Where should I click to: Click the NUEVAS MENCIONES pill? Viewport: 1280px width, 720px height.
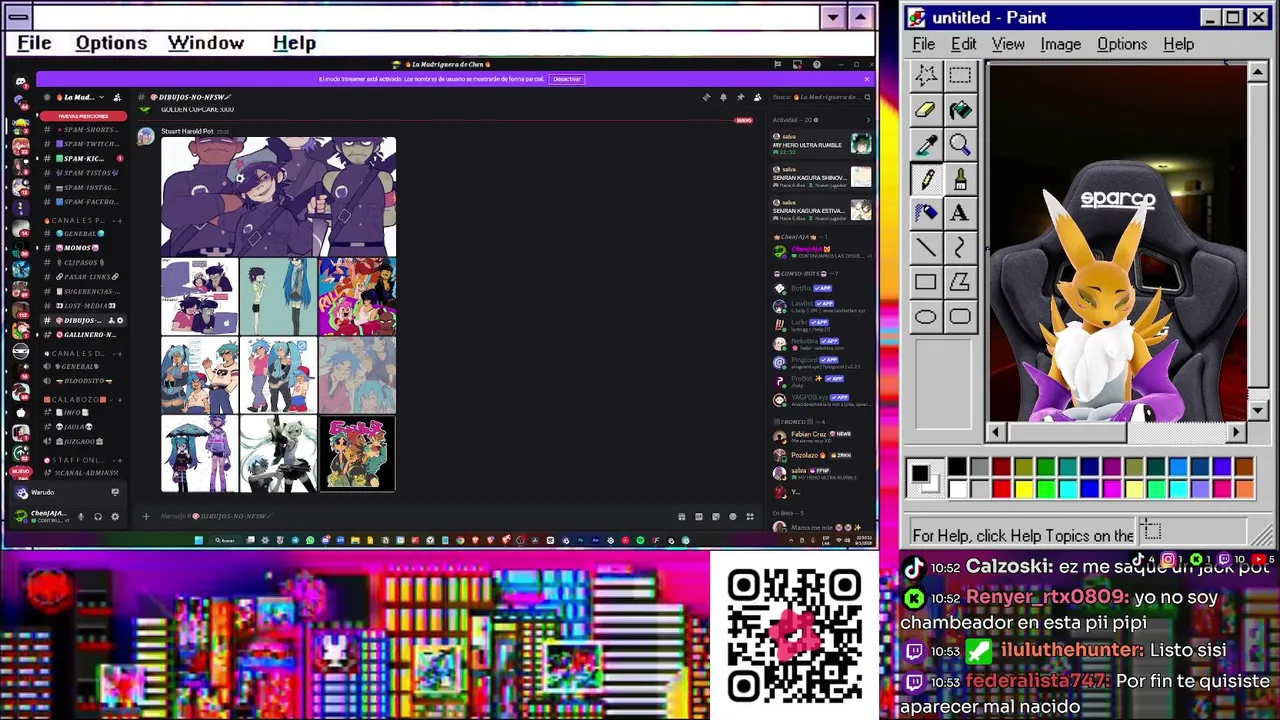tap(84, 116)
